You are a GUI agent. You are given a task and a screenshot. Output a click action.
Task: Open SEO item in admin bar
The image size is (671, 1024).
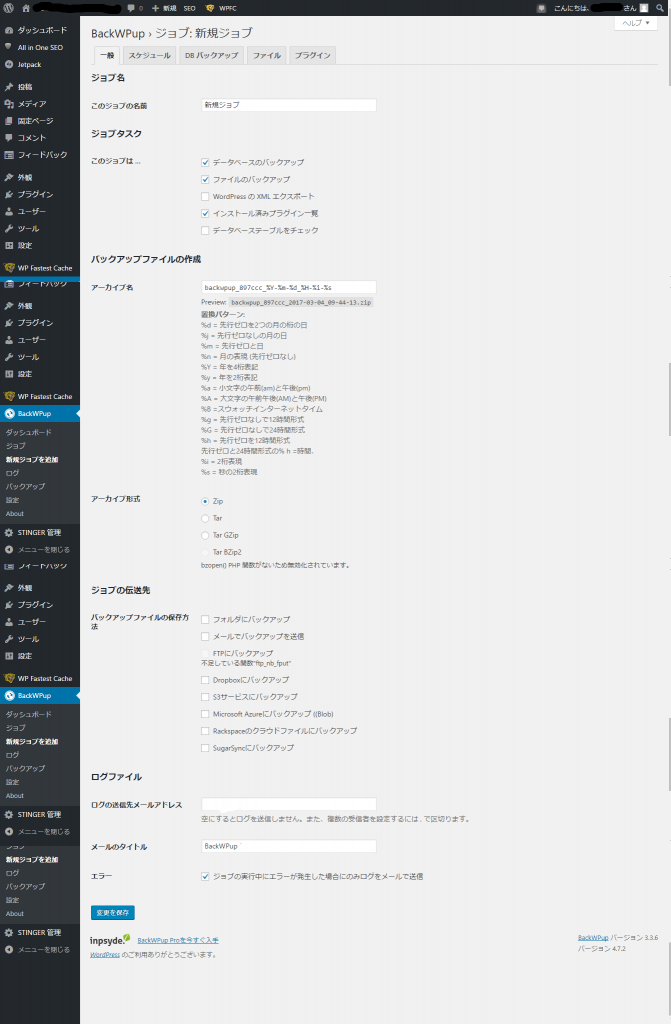tap(189, 8)
